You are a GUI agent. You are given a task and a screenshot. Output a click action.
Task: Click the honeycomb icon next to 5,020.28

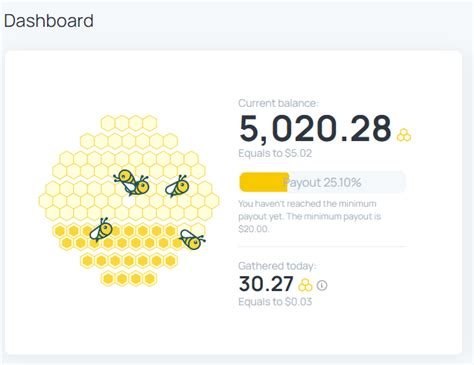point(404,135)
